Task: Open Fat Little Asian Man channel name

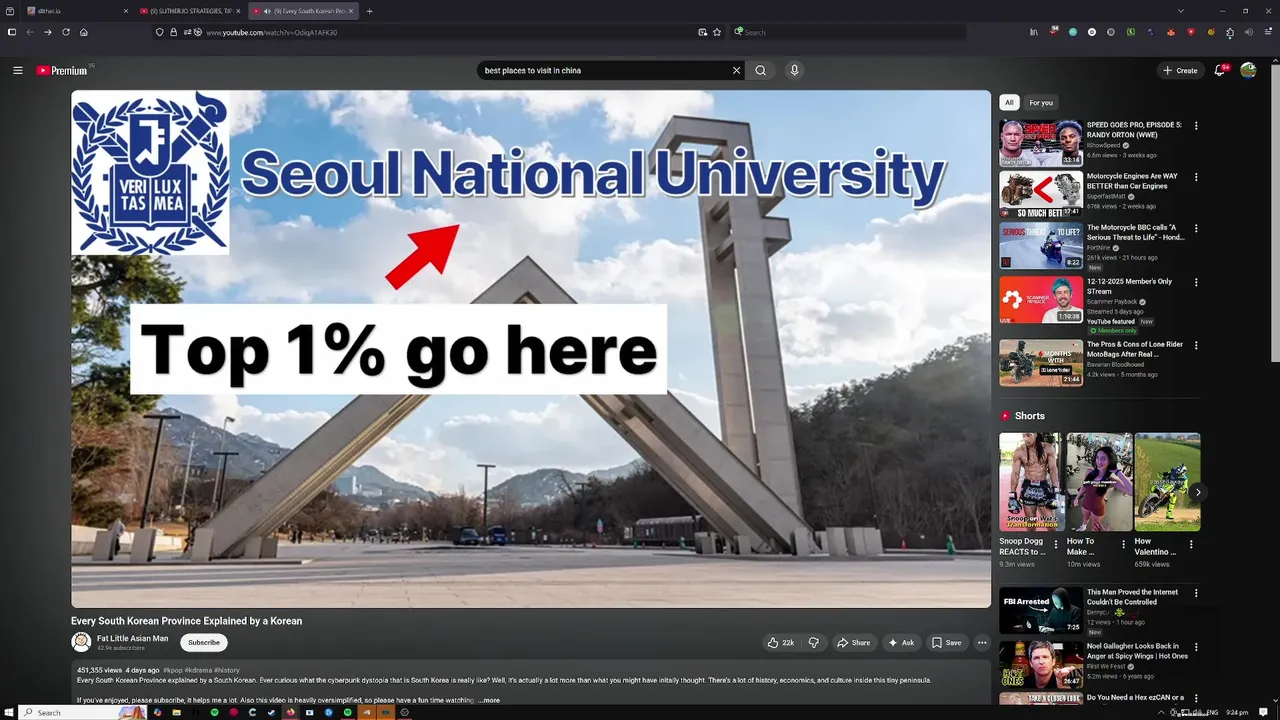Action: tap(132, 638)
